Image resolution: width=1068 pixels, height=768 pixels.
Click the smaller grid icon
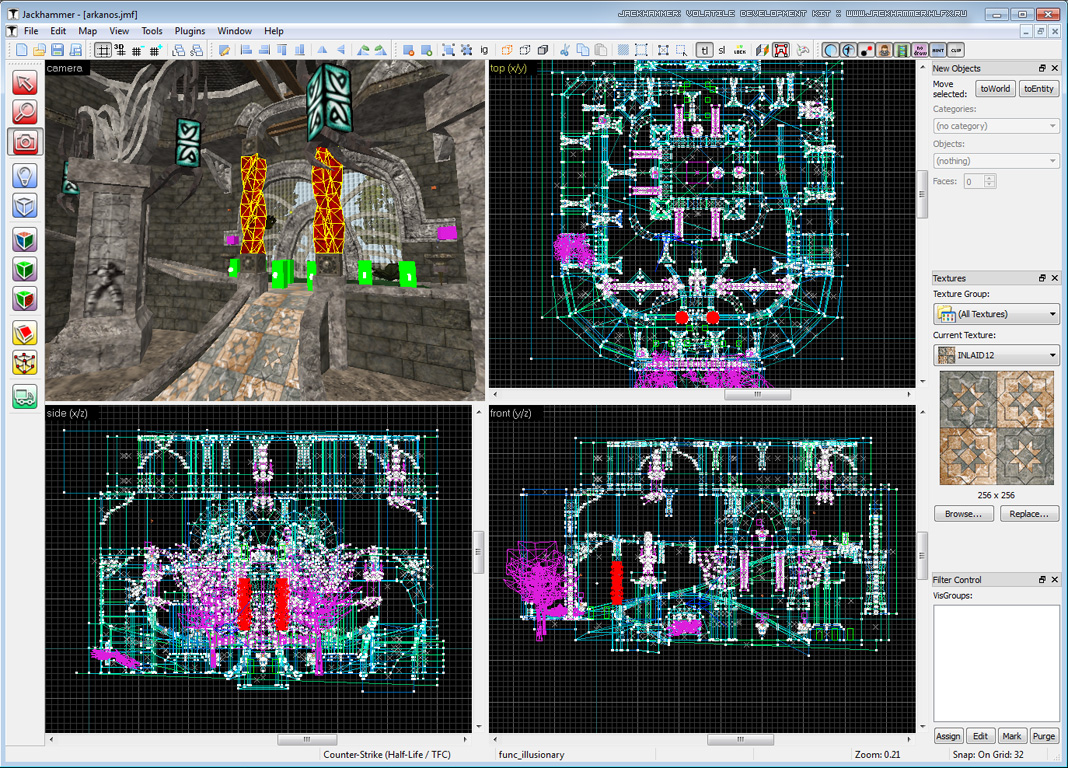click(x=137, y=50)
